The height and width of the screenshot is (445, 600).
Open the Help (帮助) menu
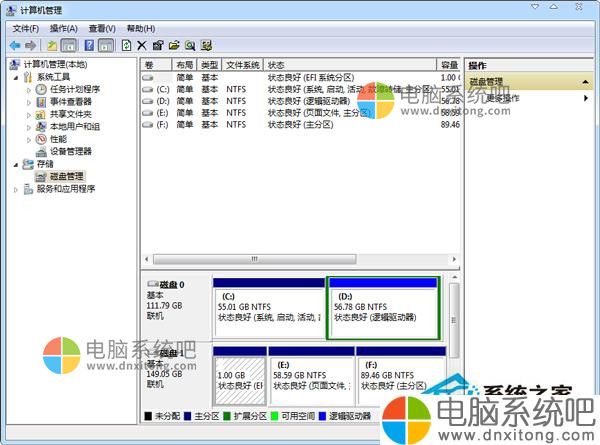[141, 29]
